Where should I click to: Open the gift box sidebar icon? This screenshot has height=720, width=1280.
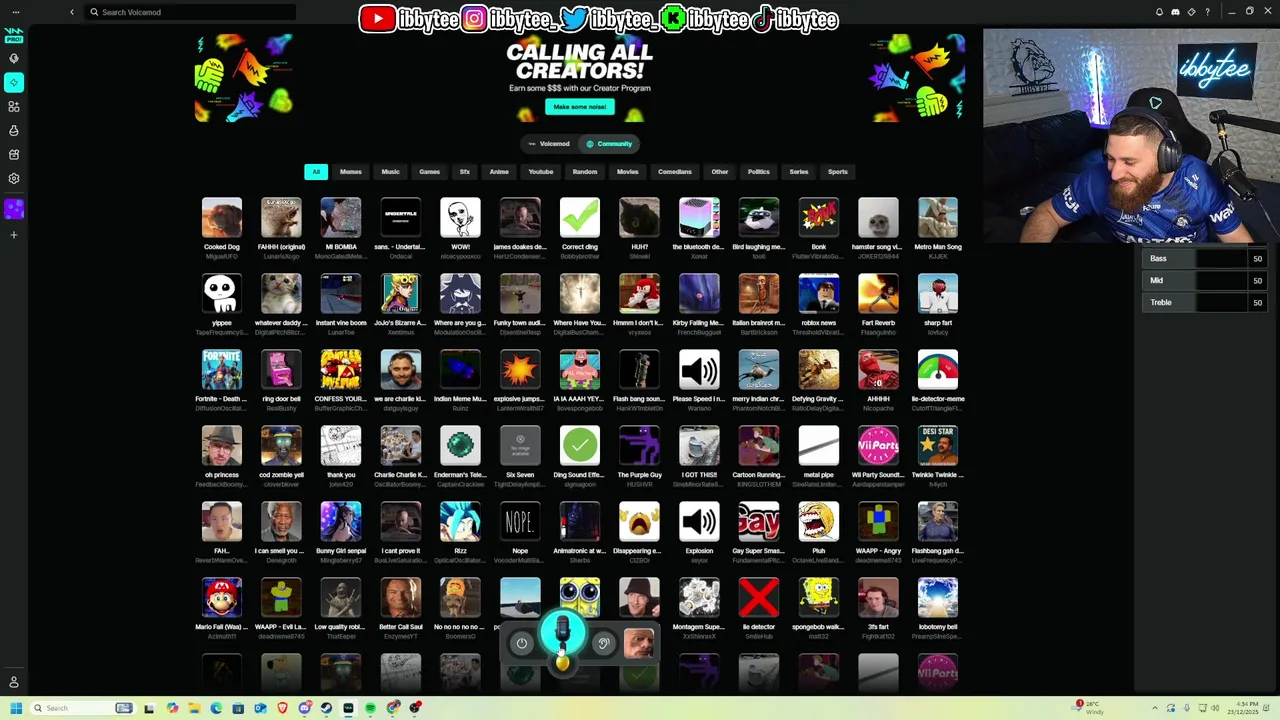pos(14,155)
